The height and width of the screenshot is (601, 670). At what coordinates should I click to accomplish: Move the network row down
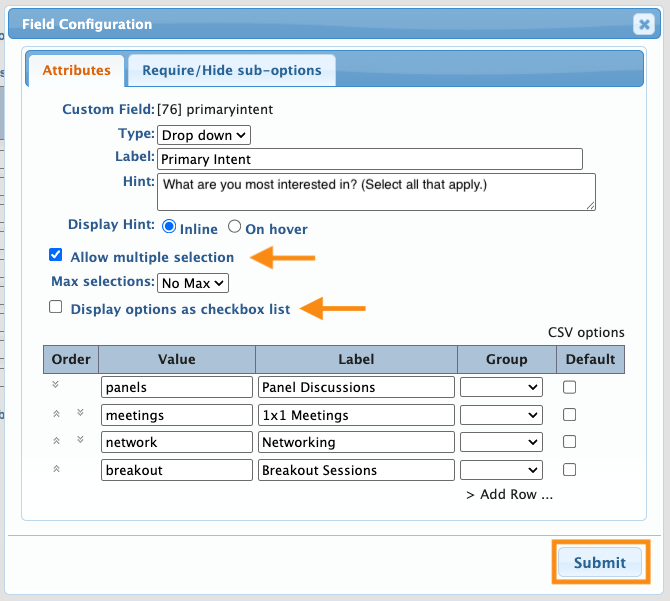(80, 440)
